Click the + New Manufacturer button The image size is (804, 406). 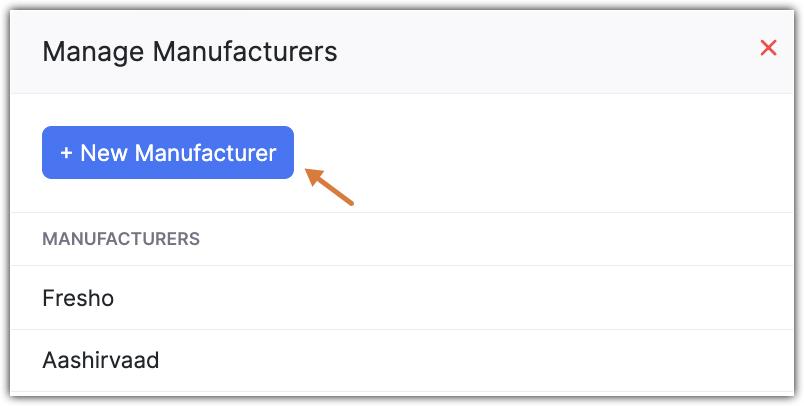click(168, 153)
